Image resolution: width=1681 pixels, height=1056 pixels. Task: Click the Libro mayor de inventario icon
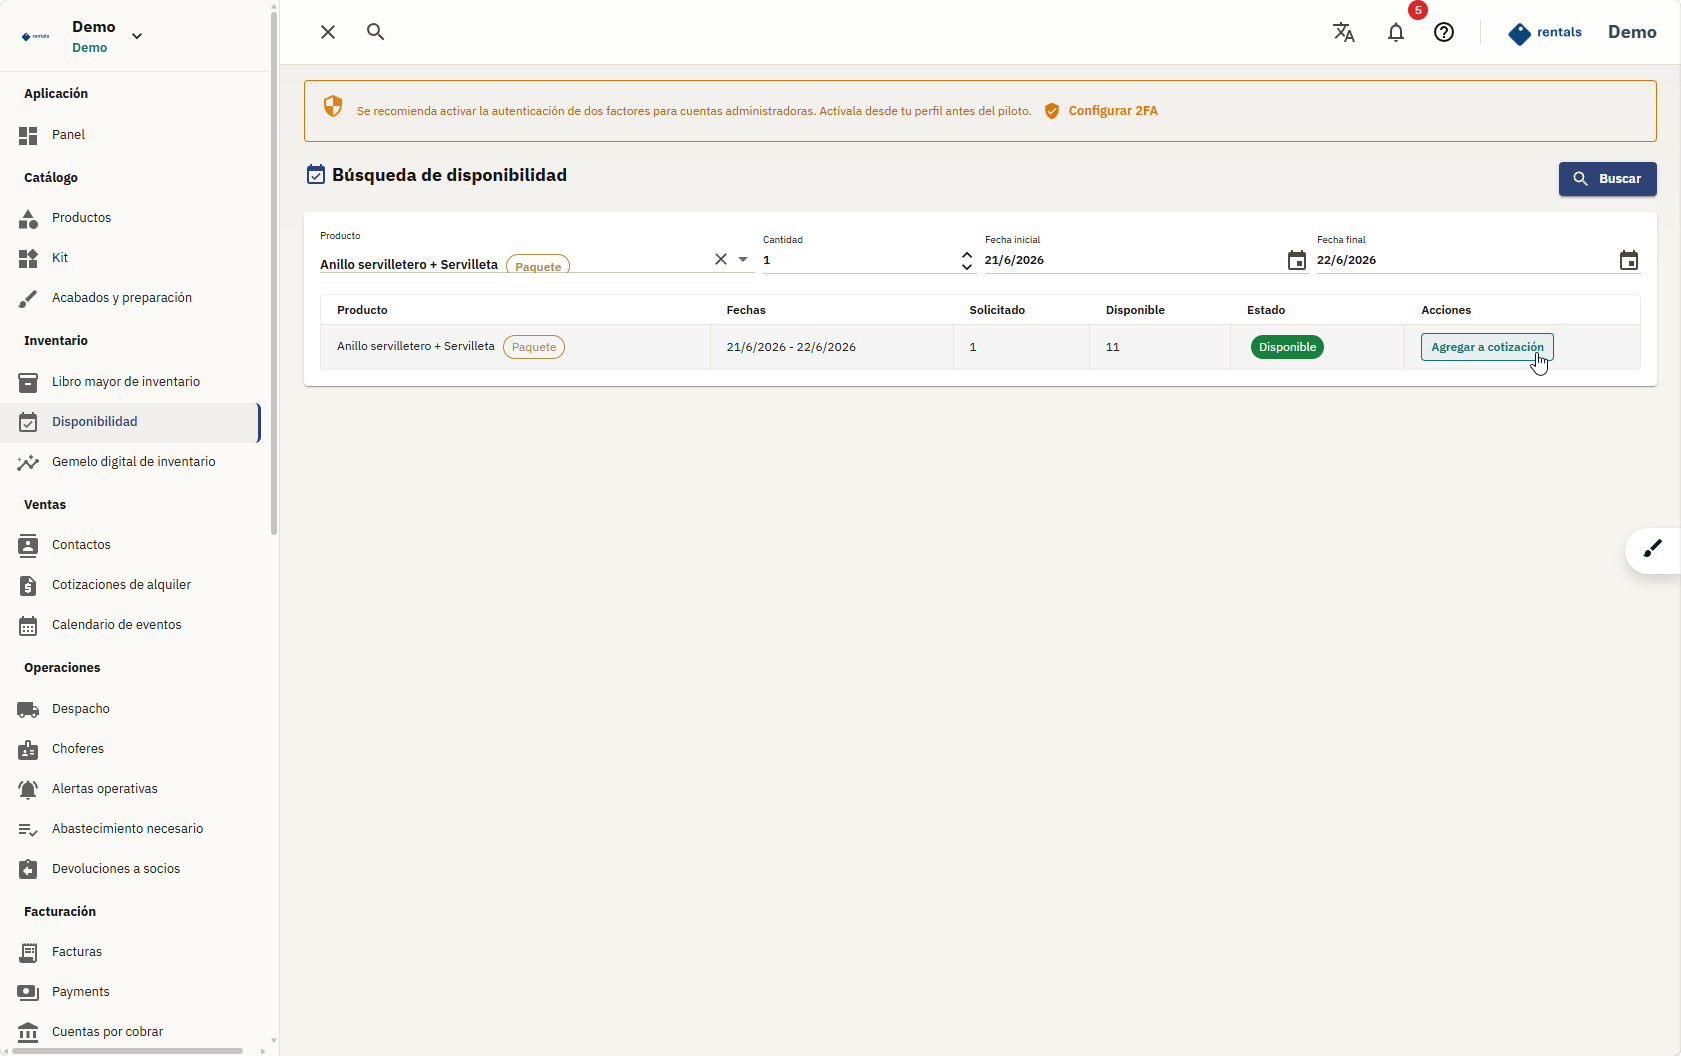coord(28,382)
